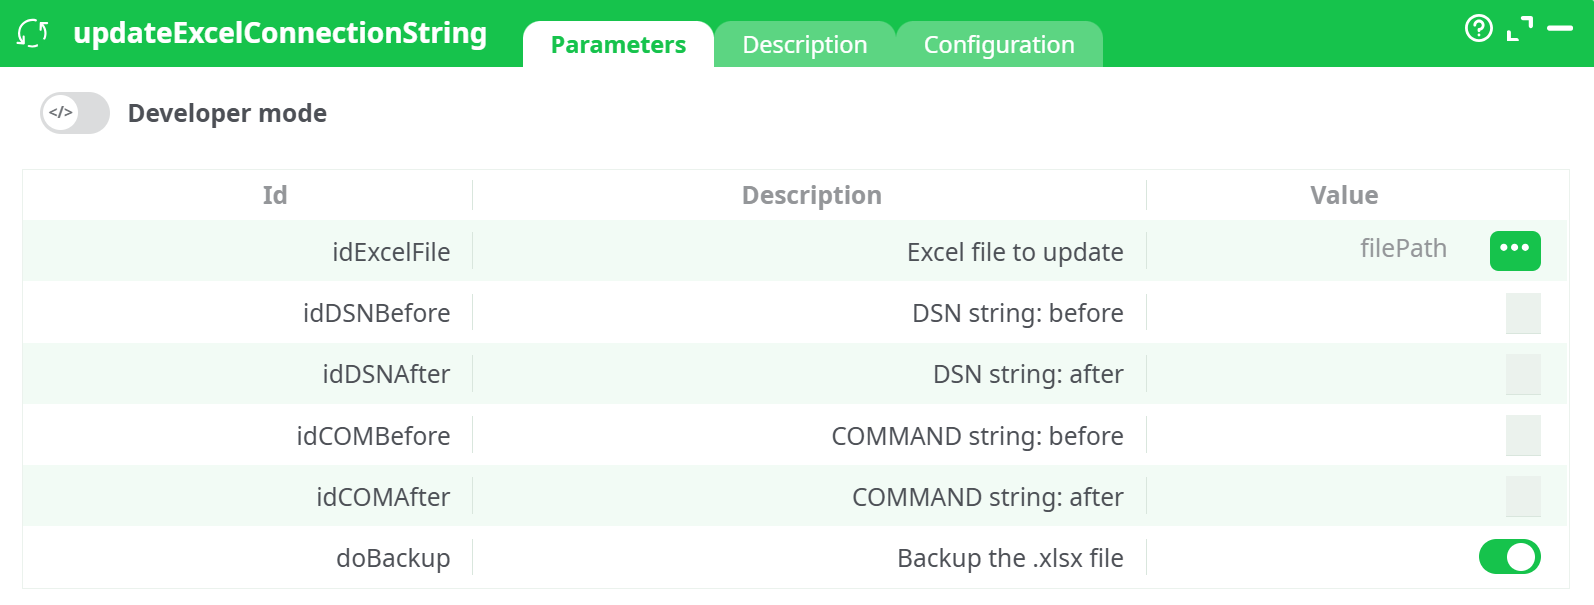Click the Value column header

1344,195
